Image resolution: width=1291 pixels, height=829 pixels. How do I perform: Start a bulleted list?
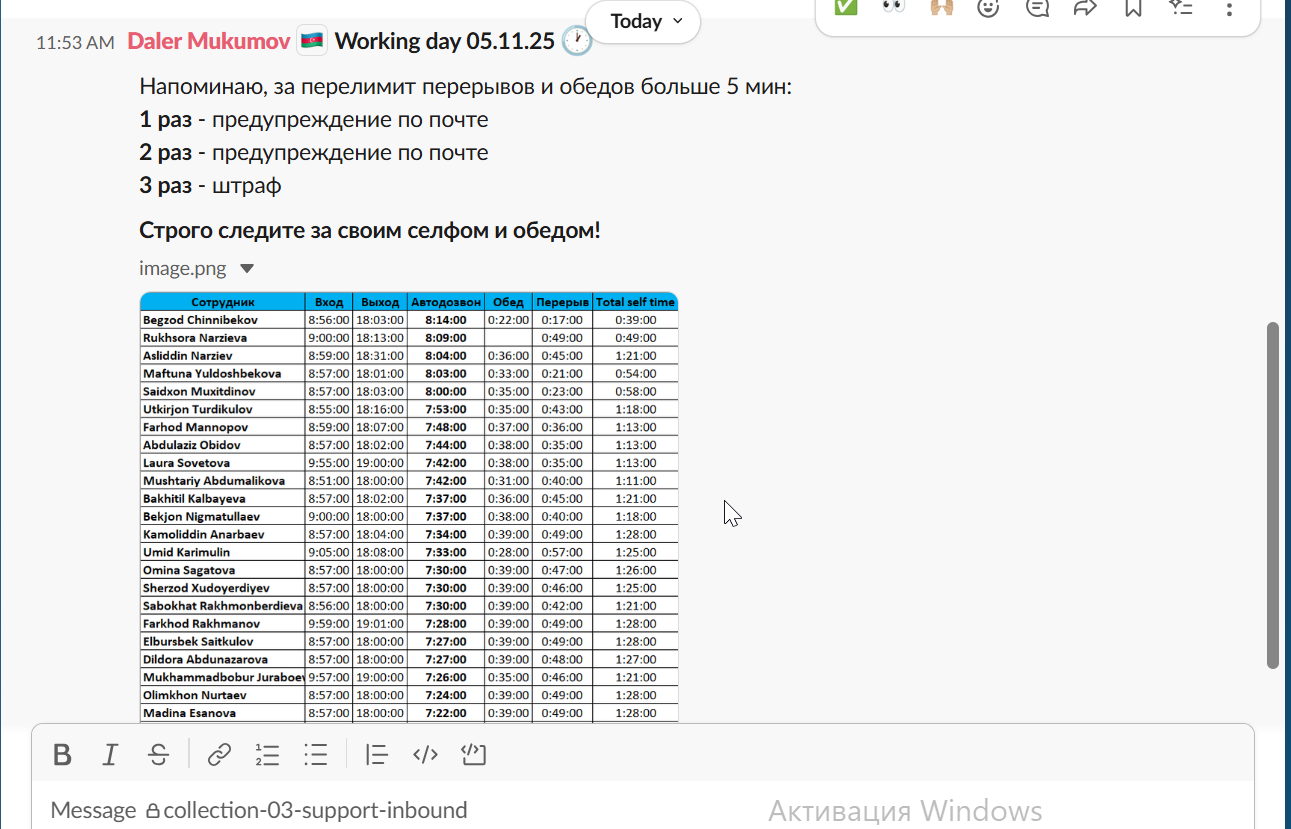click(x=316, y=755)
